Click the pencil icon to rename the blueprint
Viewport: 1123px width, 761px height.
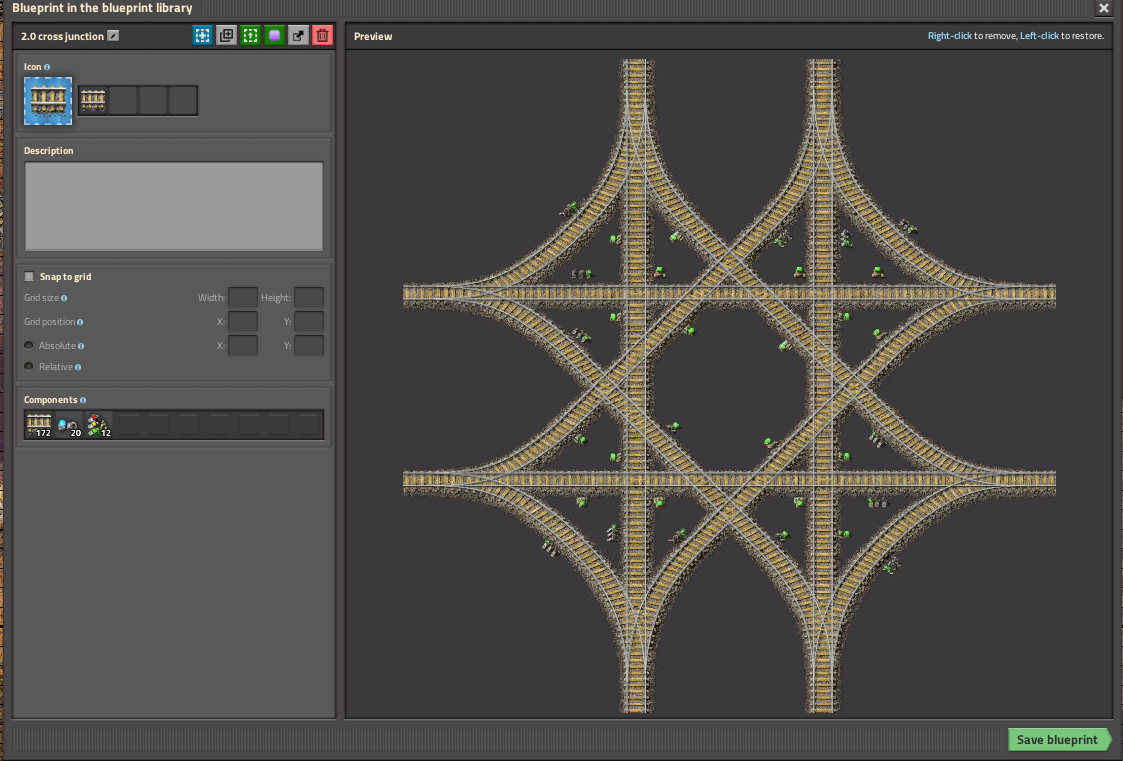113,36
